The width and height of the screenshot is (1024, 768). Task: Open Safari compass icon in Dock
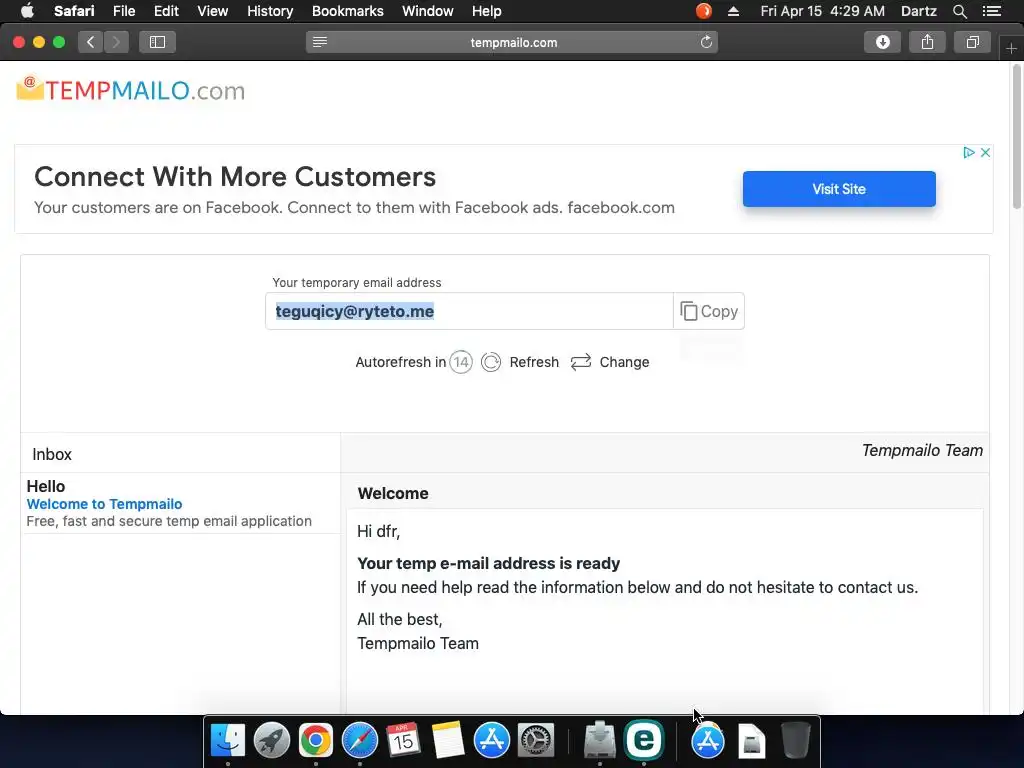point(360,741)
